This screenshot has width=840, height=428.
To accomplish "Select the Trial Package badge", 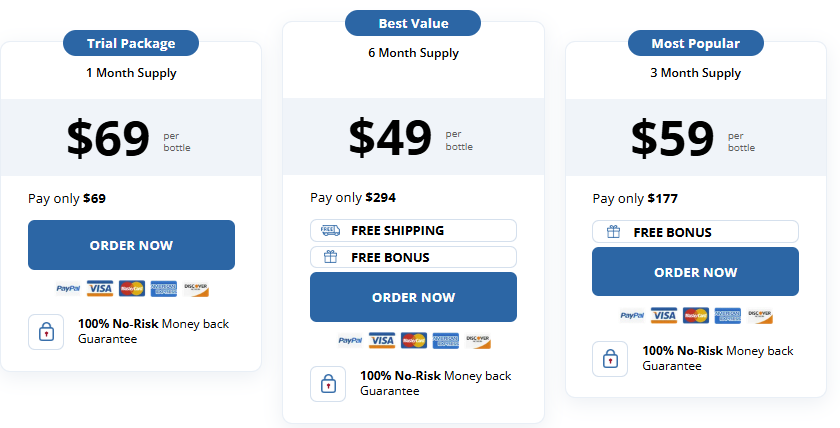I will pyautogui.click(x=131, y=44).
